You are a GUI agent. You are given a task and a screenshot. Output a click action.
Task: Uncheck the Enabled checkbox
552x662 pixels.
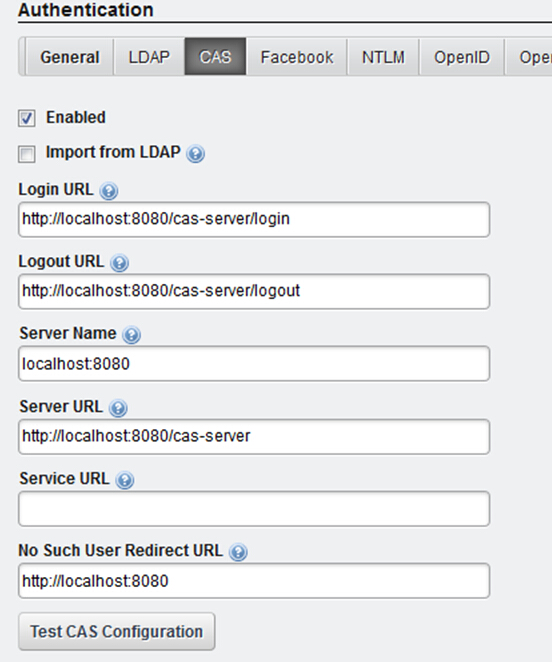point(27,118)
